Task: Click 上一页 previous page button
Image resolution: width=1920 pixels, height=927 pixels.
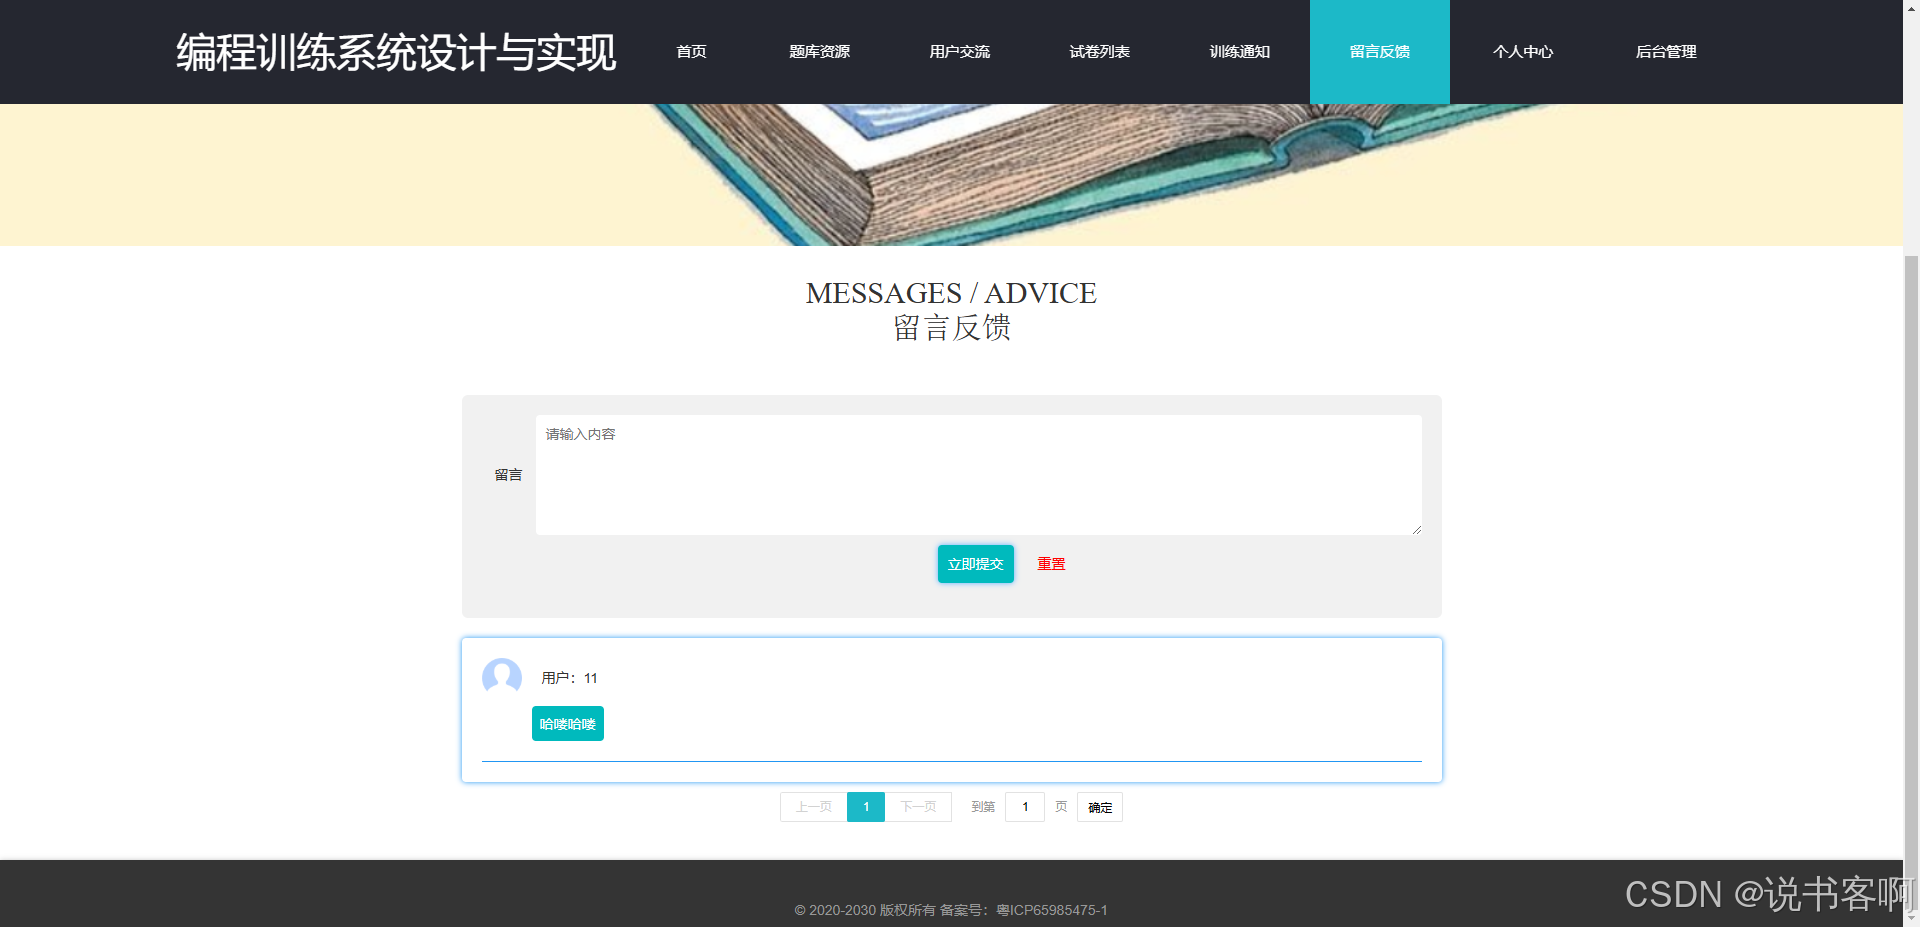Action: point(813,807)
